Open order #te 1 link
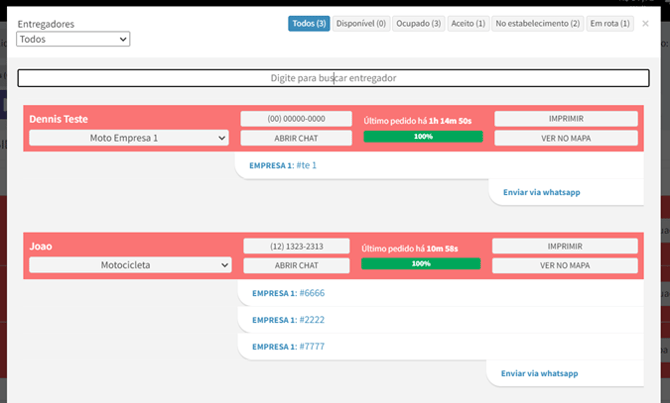Screen dimensions: 670x403 coord(307,165)
